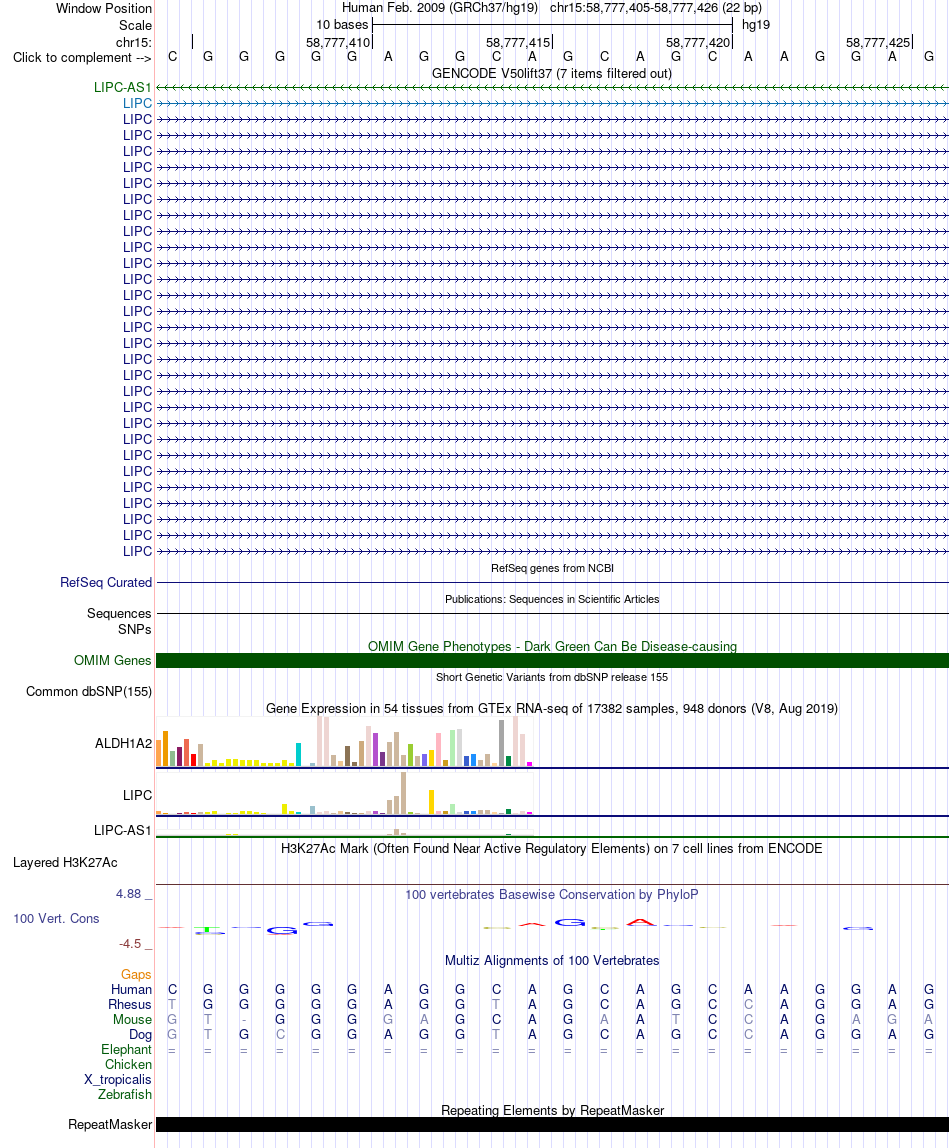Click 'Publications: Sequences in Scientific Articles' title
The height and width of the screenshot is (1148, 950).
click(x=552, y=599)
